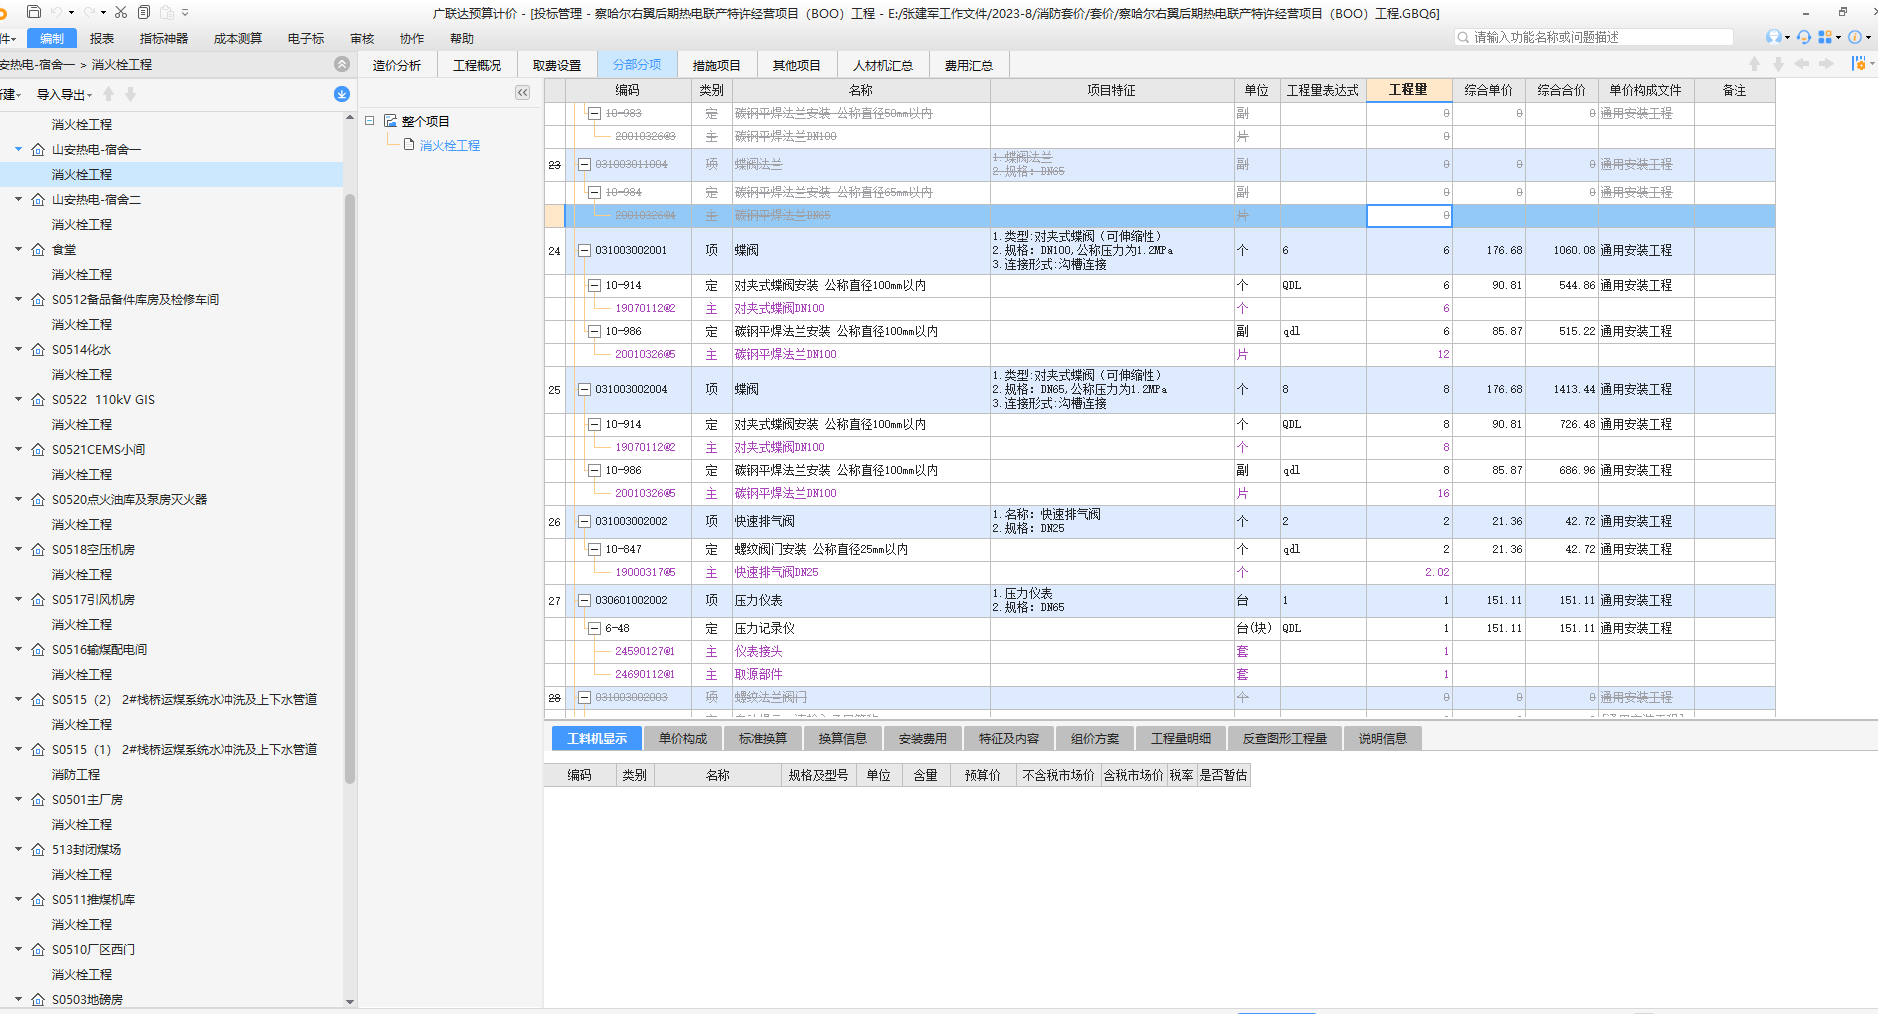Open the 电子标 menu
This screenshot has height=1014, width=1878.
[306, 38]
